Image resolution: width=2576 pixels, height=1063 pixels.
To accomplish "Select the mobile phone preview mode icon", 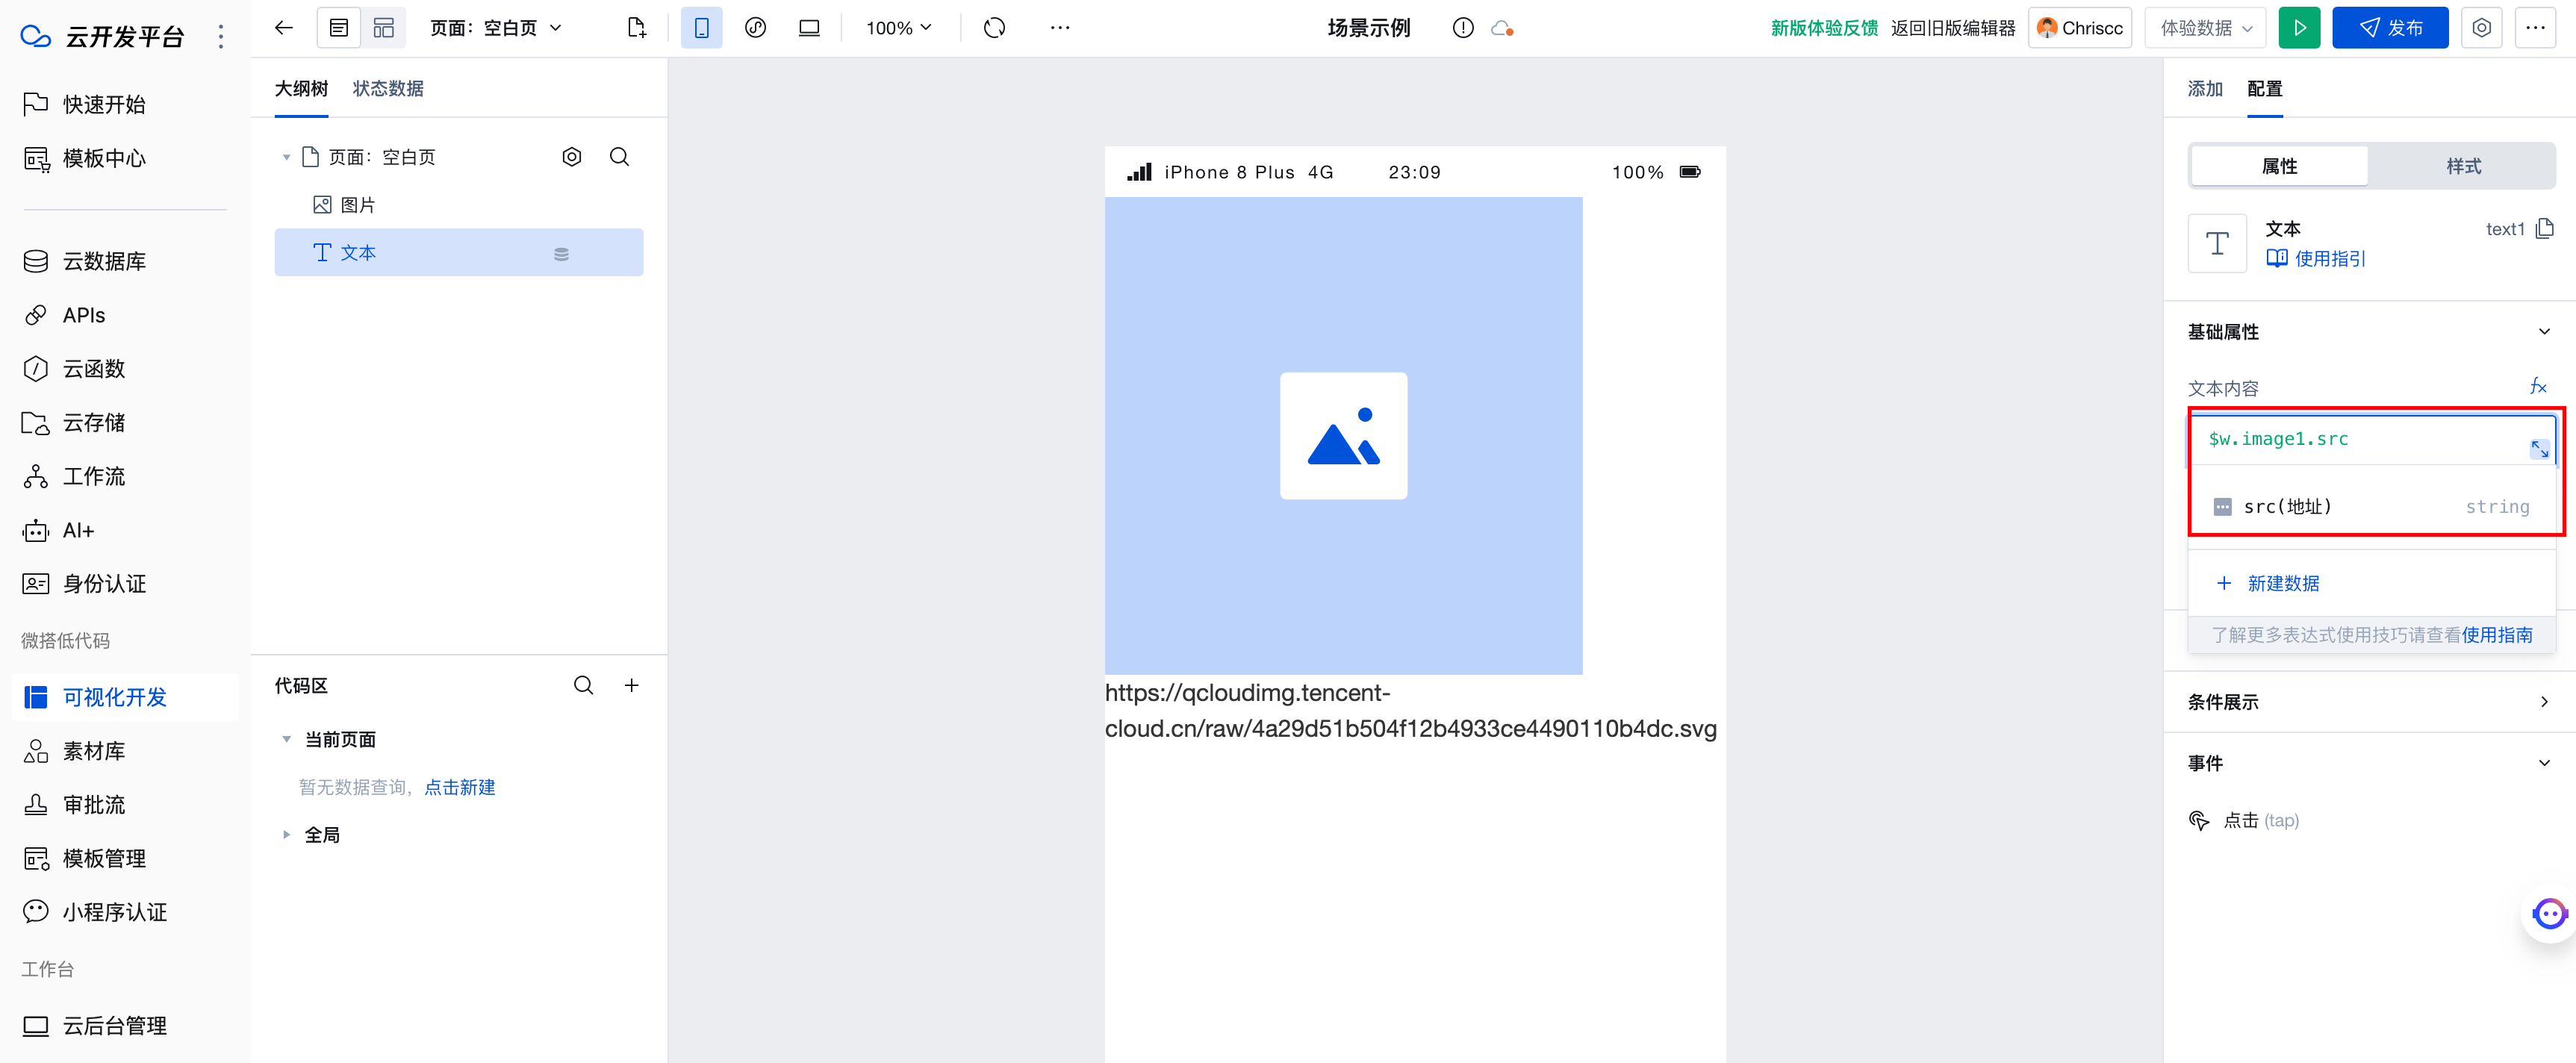I will pyautogui.click(x=701, y=28).
